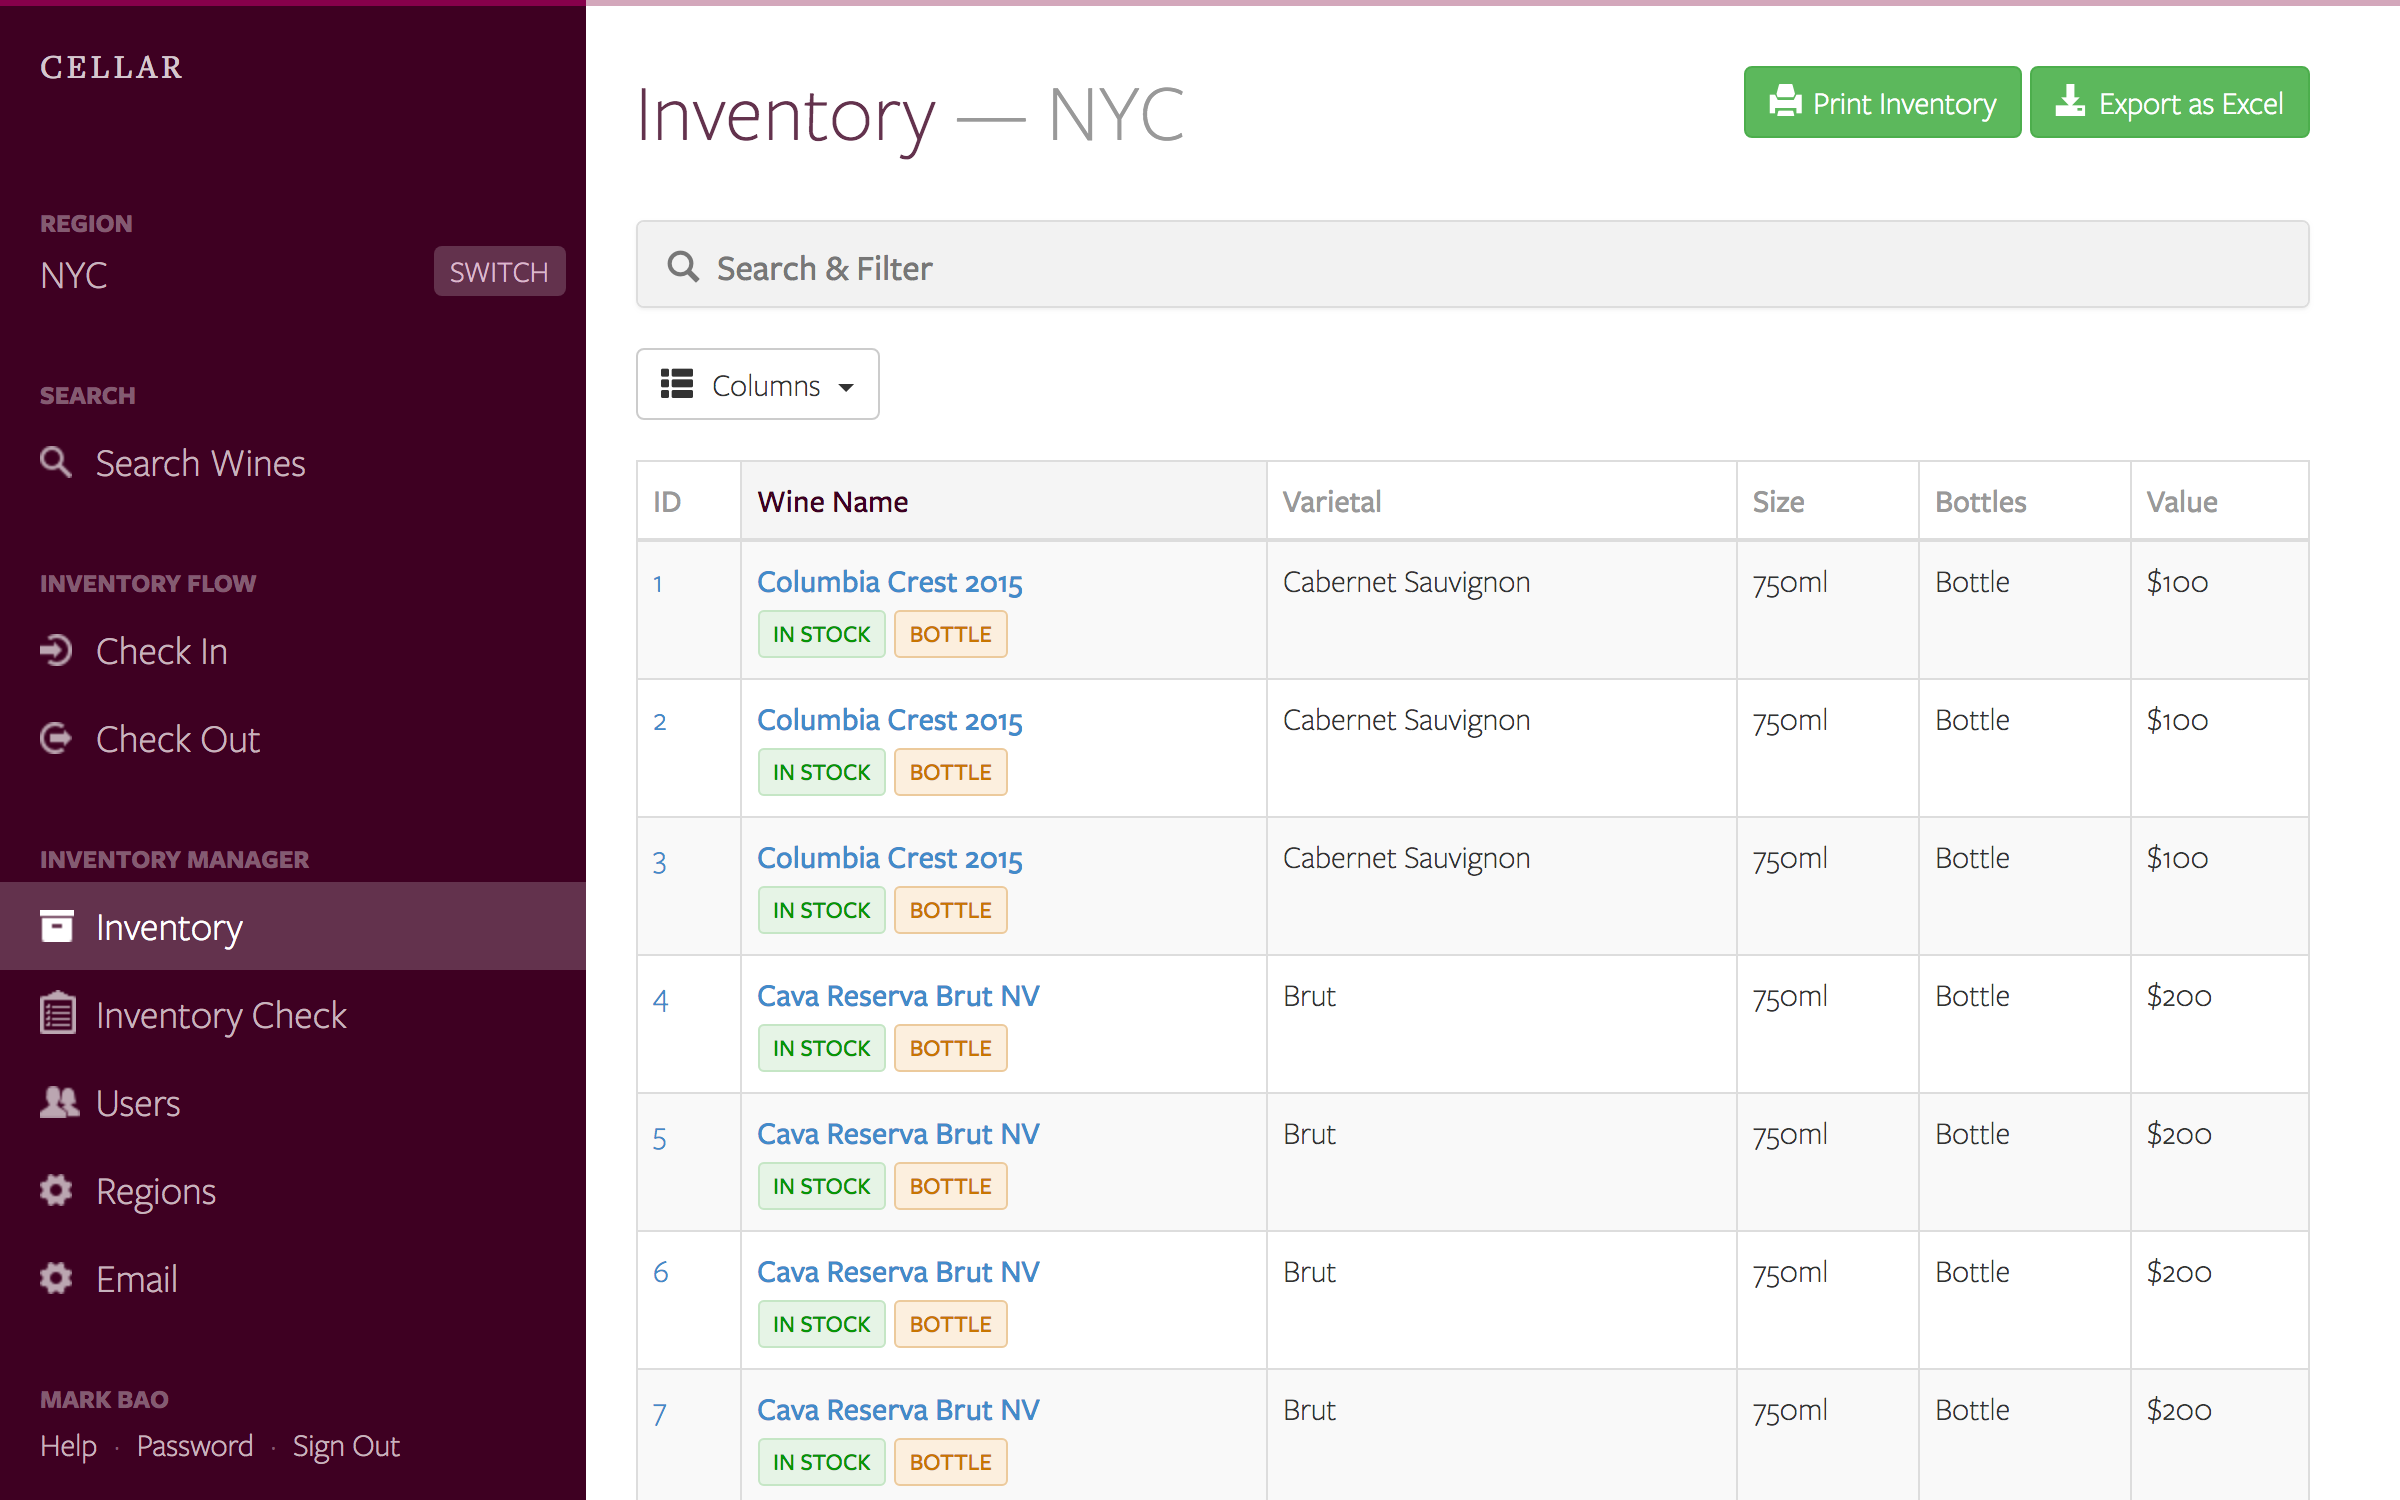Open Columbia Crest 2015 in row 2

889,720
